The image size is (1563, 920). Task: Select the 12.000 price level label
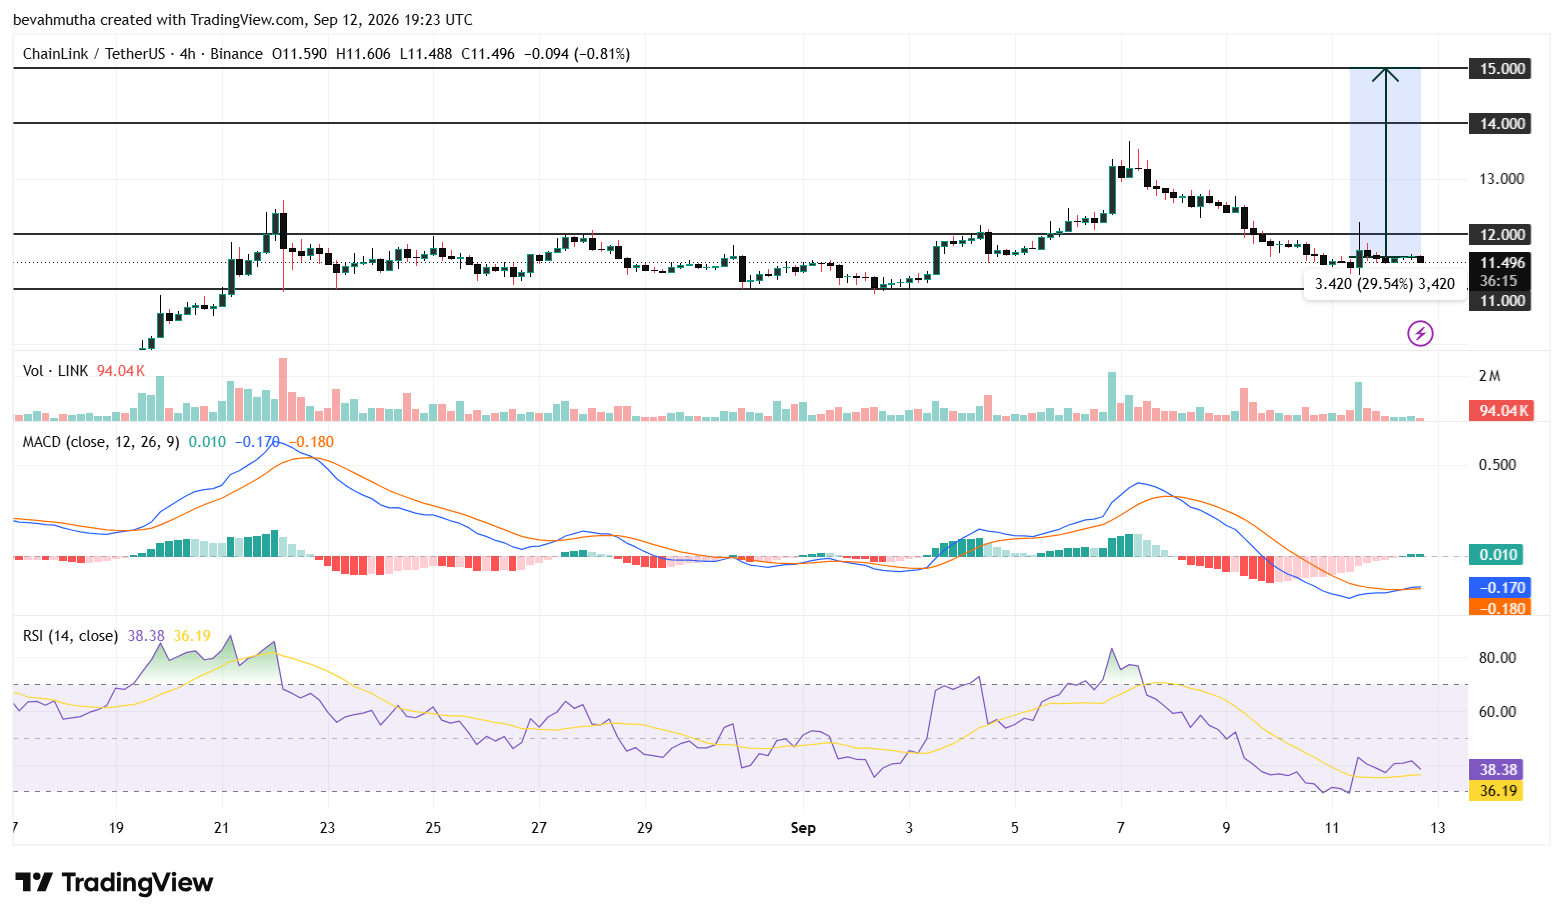coord(1502,235)
